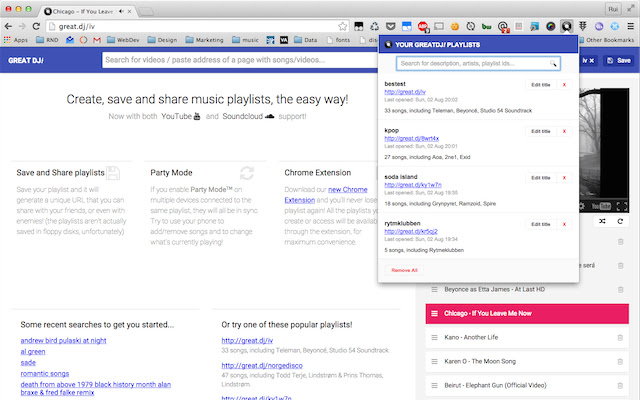This screenshot has width=640, height=400.
Task: Select the 'Chicago - If You Leave' browser tab
Action: point(88,11)
